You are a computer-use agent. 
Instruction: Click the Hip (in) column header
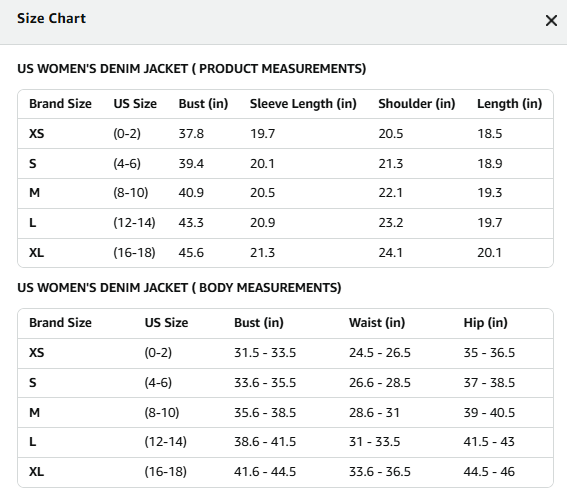pos(486,323)
